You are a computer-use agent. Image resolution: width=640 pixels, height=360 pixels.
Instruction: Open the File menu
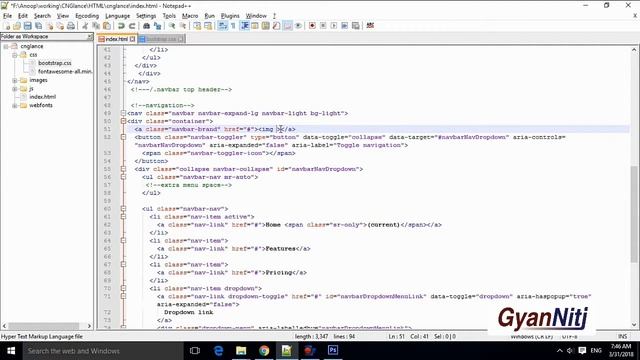7,16
